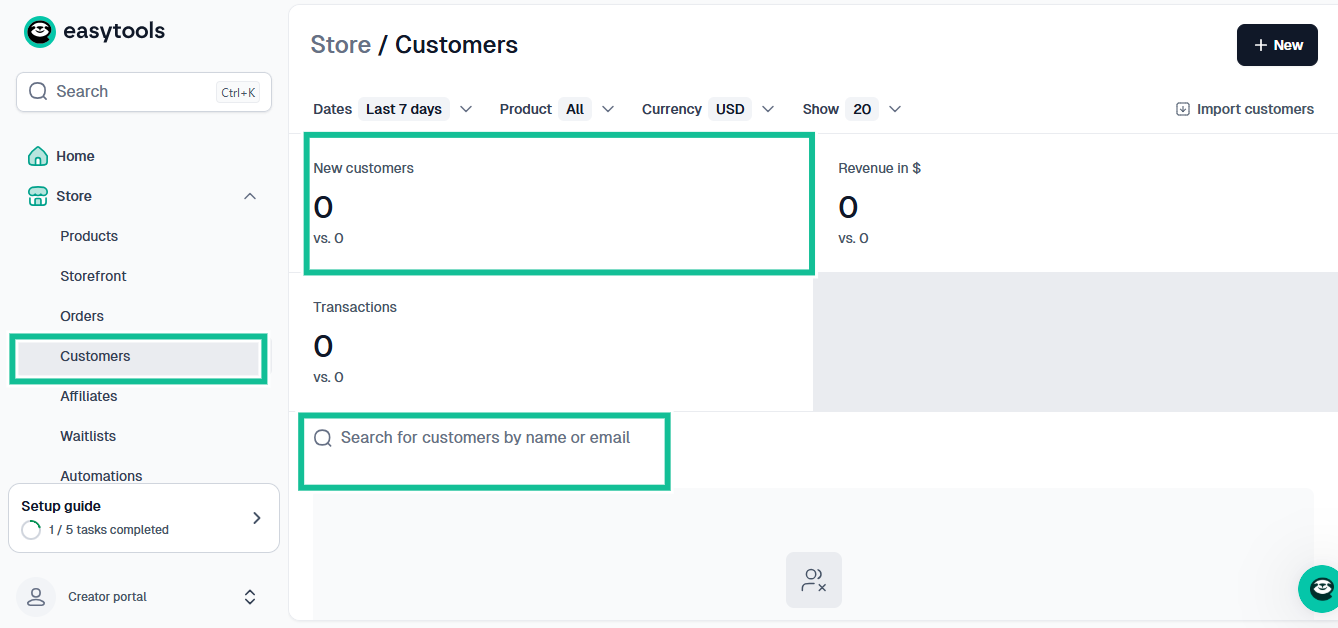Click the easytools logo icon
The width and height of the screenshot is (1338, 628).
point(40,31)
